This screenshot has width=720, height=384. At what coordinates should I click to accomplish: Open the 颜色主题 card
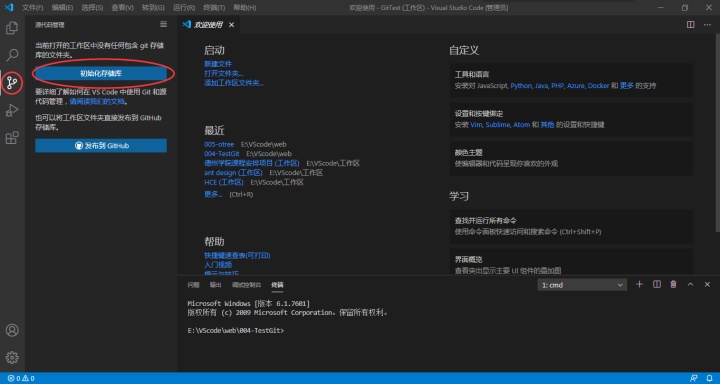[x=571, y=158]
